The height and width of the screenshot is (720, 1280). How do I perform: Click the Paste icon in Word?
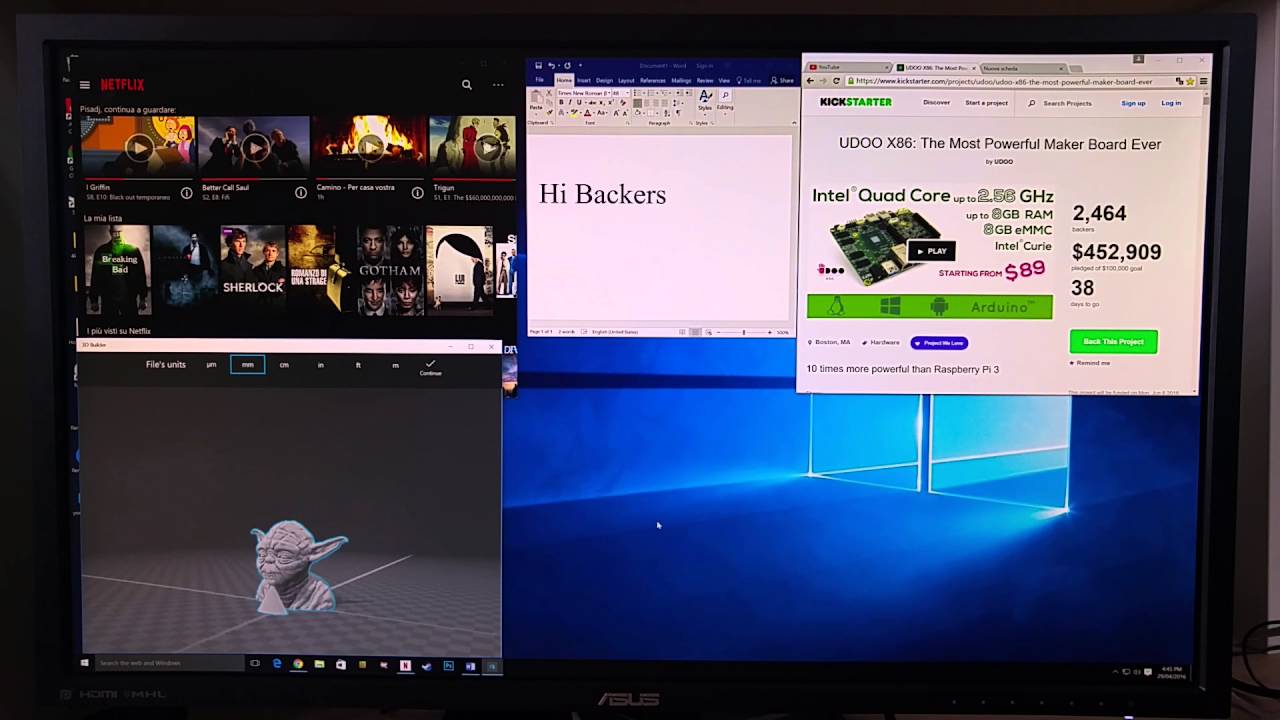536,97
